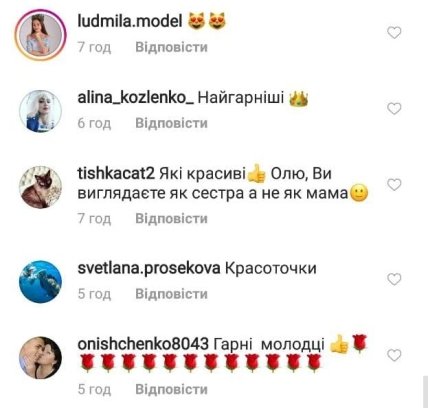Like the ludmila.model comment with the heart

(x=394, y=33)
